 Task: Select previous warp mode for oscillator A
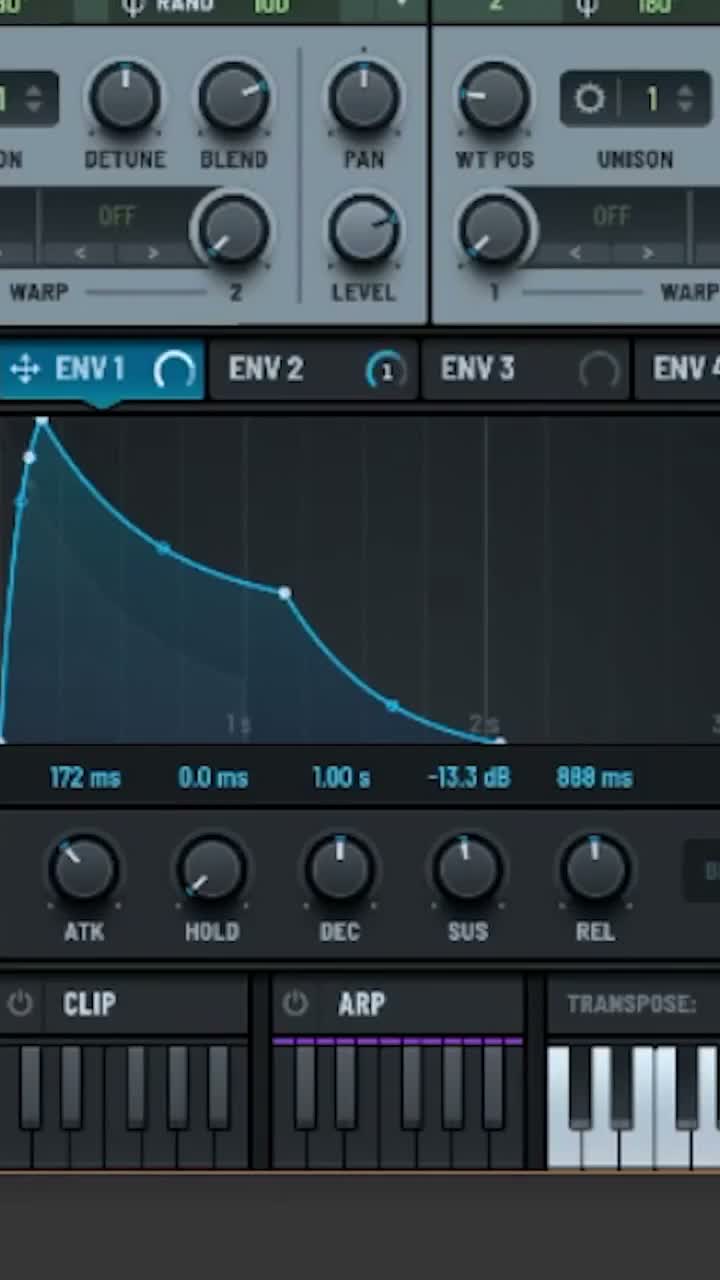click(80, 253)
